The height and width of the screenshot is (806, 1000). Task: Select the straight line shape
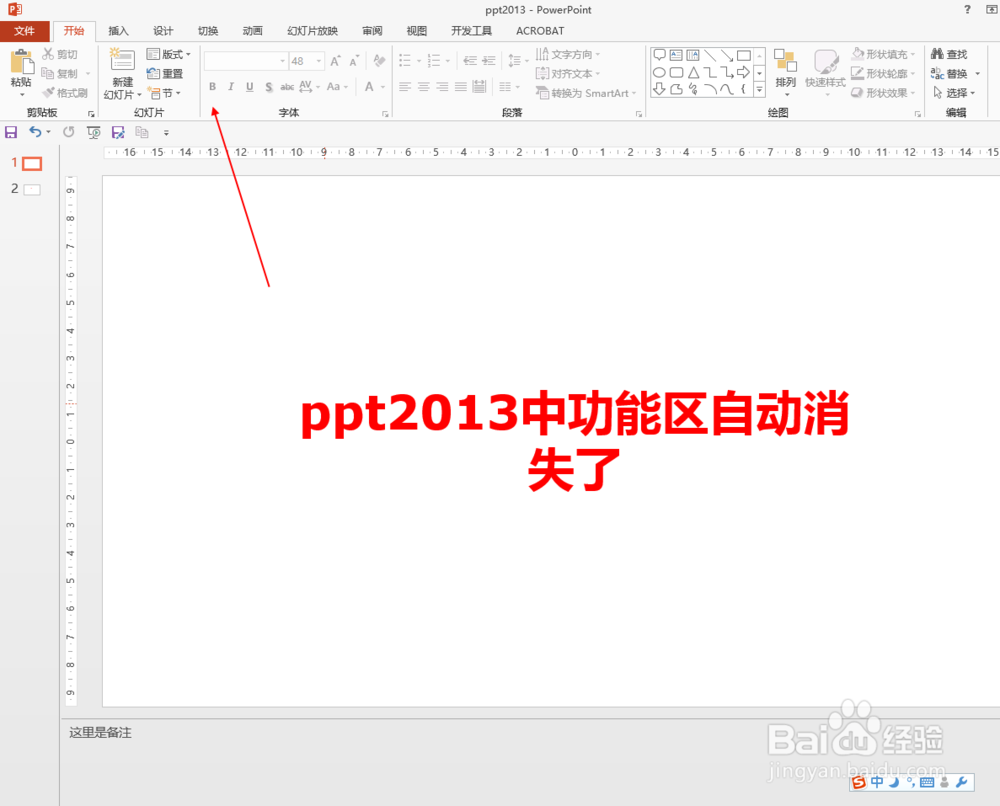pyautogui.click(x=710, y=55)
